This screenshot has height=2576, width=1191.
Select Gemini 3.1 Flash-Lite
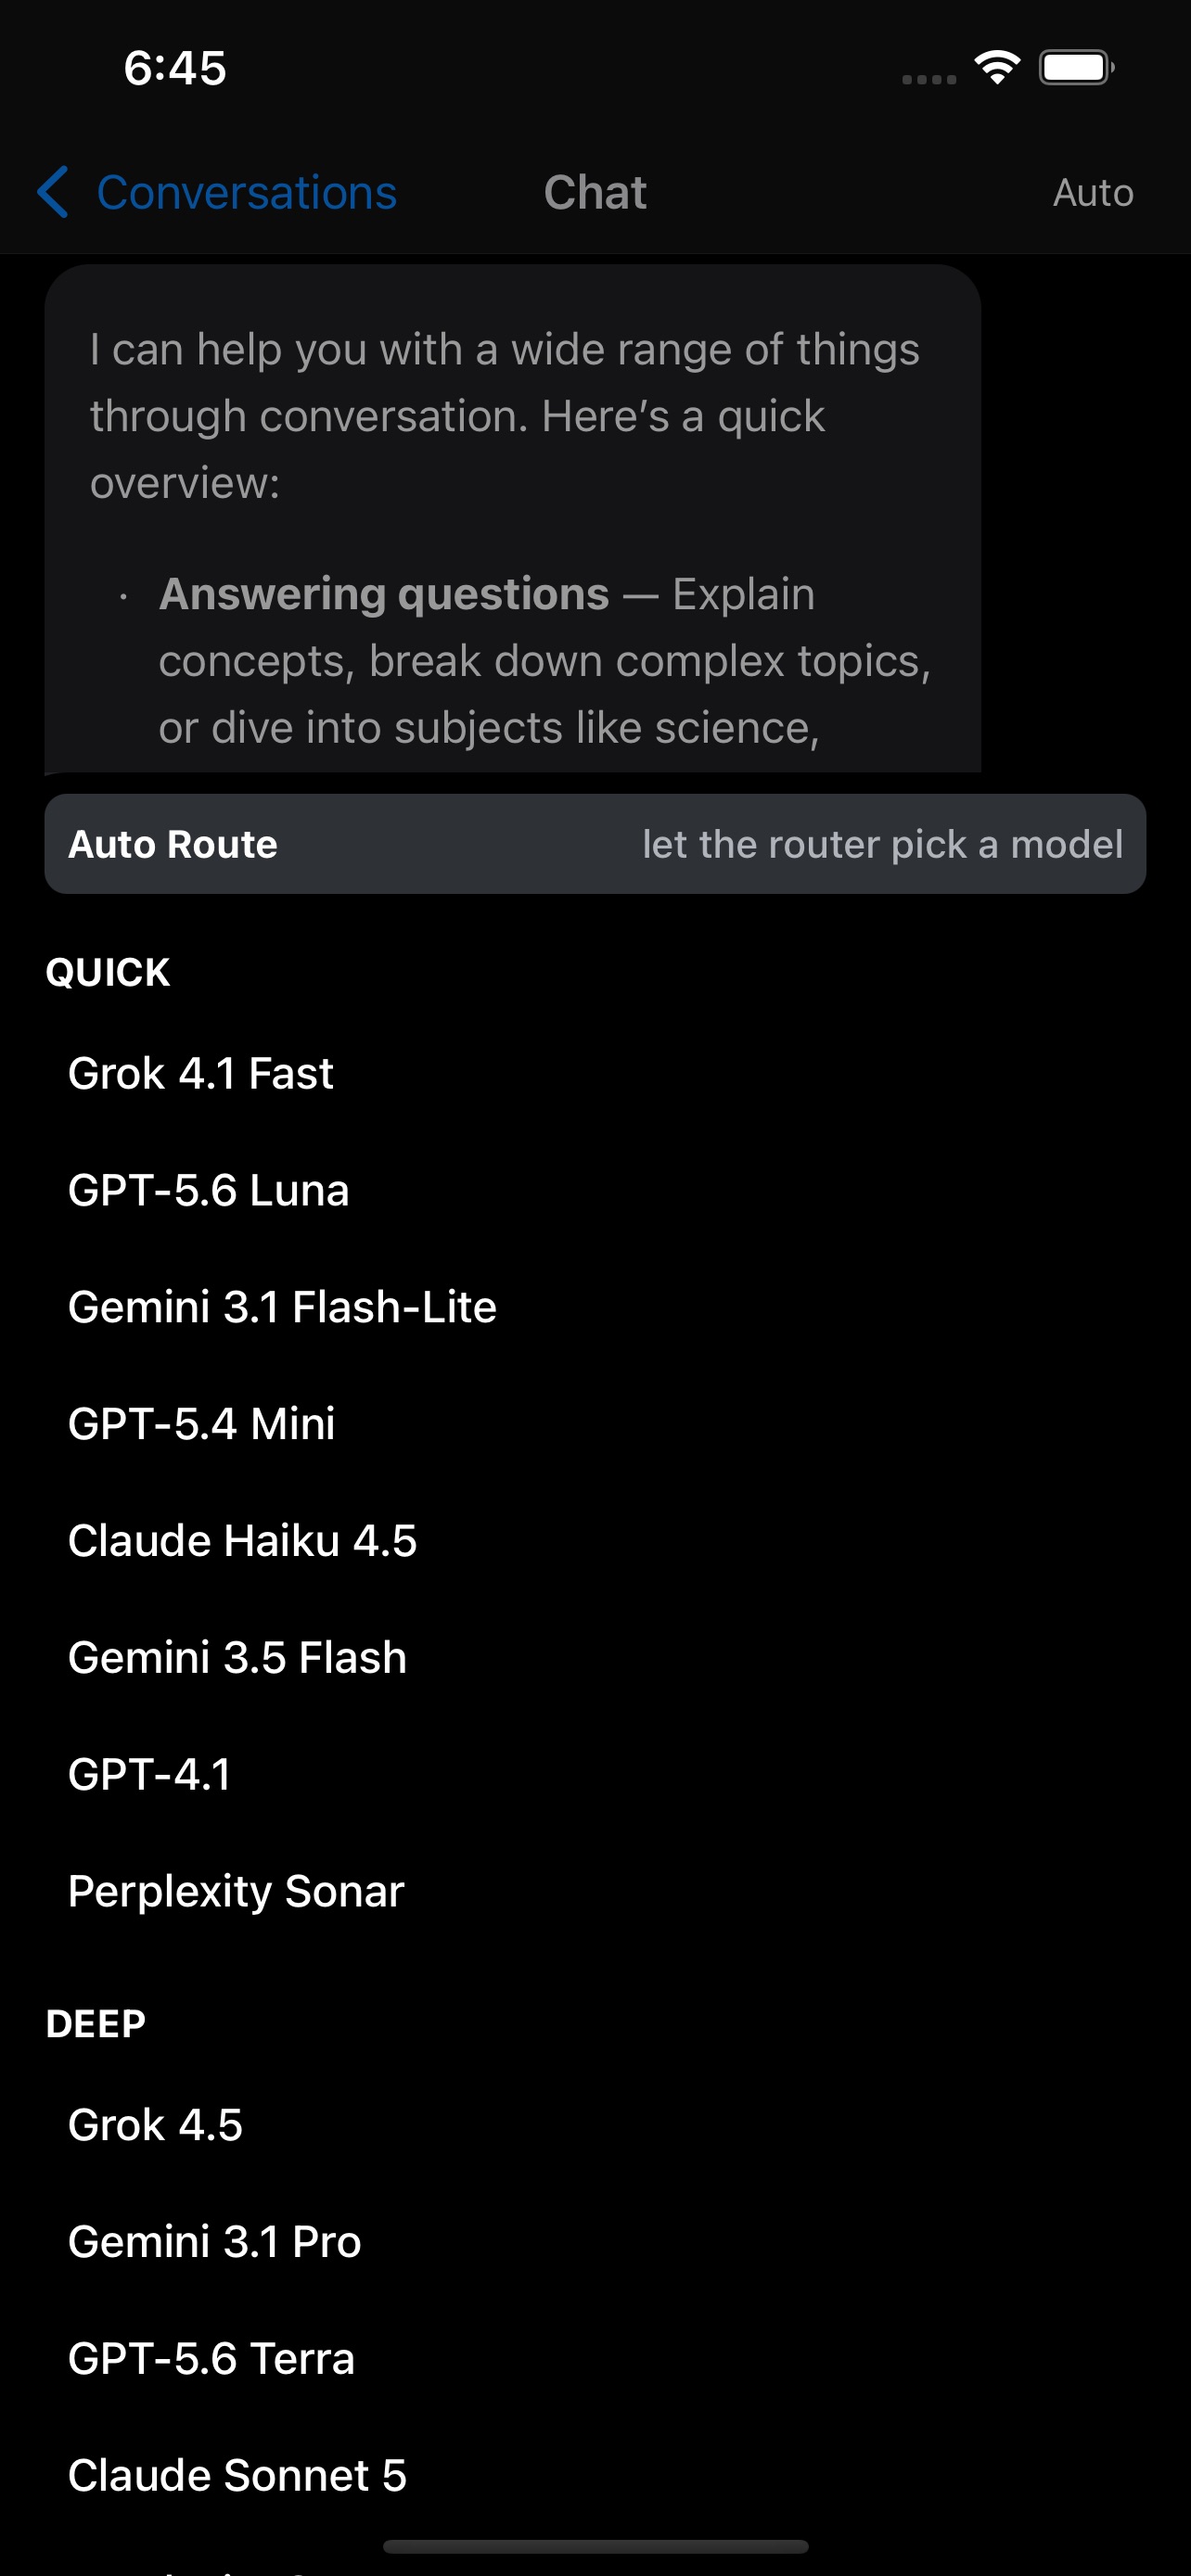[x=595, y=1307]
